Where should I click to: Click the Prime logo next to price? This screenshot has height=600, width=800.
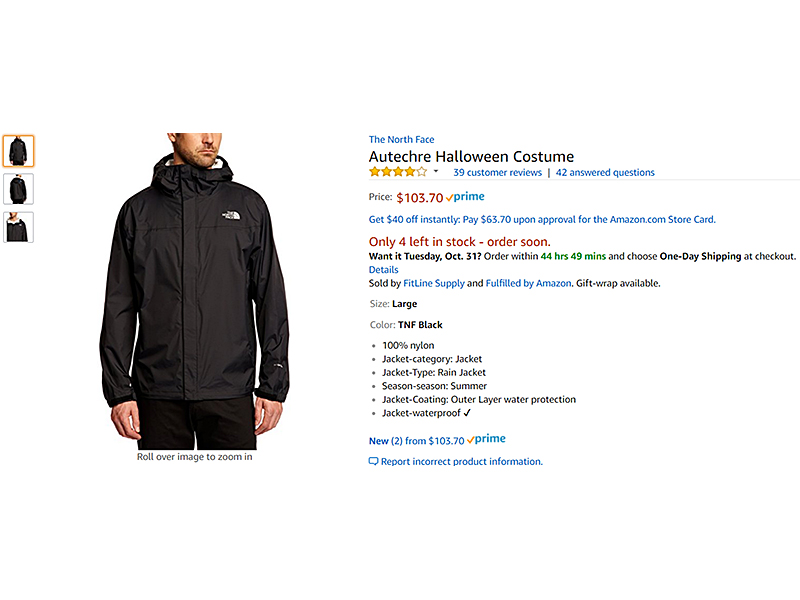tap(465, 196)
